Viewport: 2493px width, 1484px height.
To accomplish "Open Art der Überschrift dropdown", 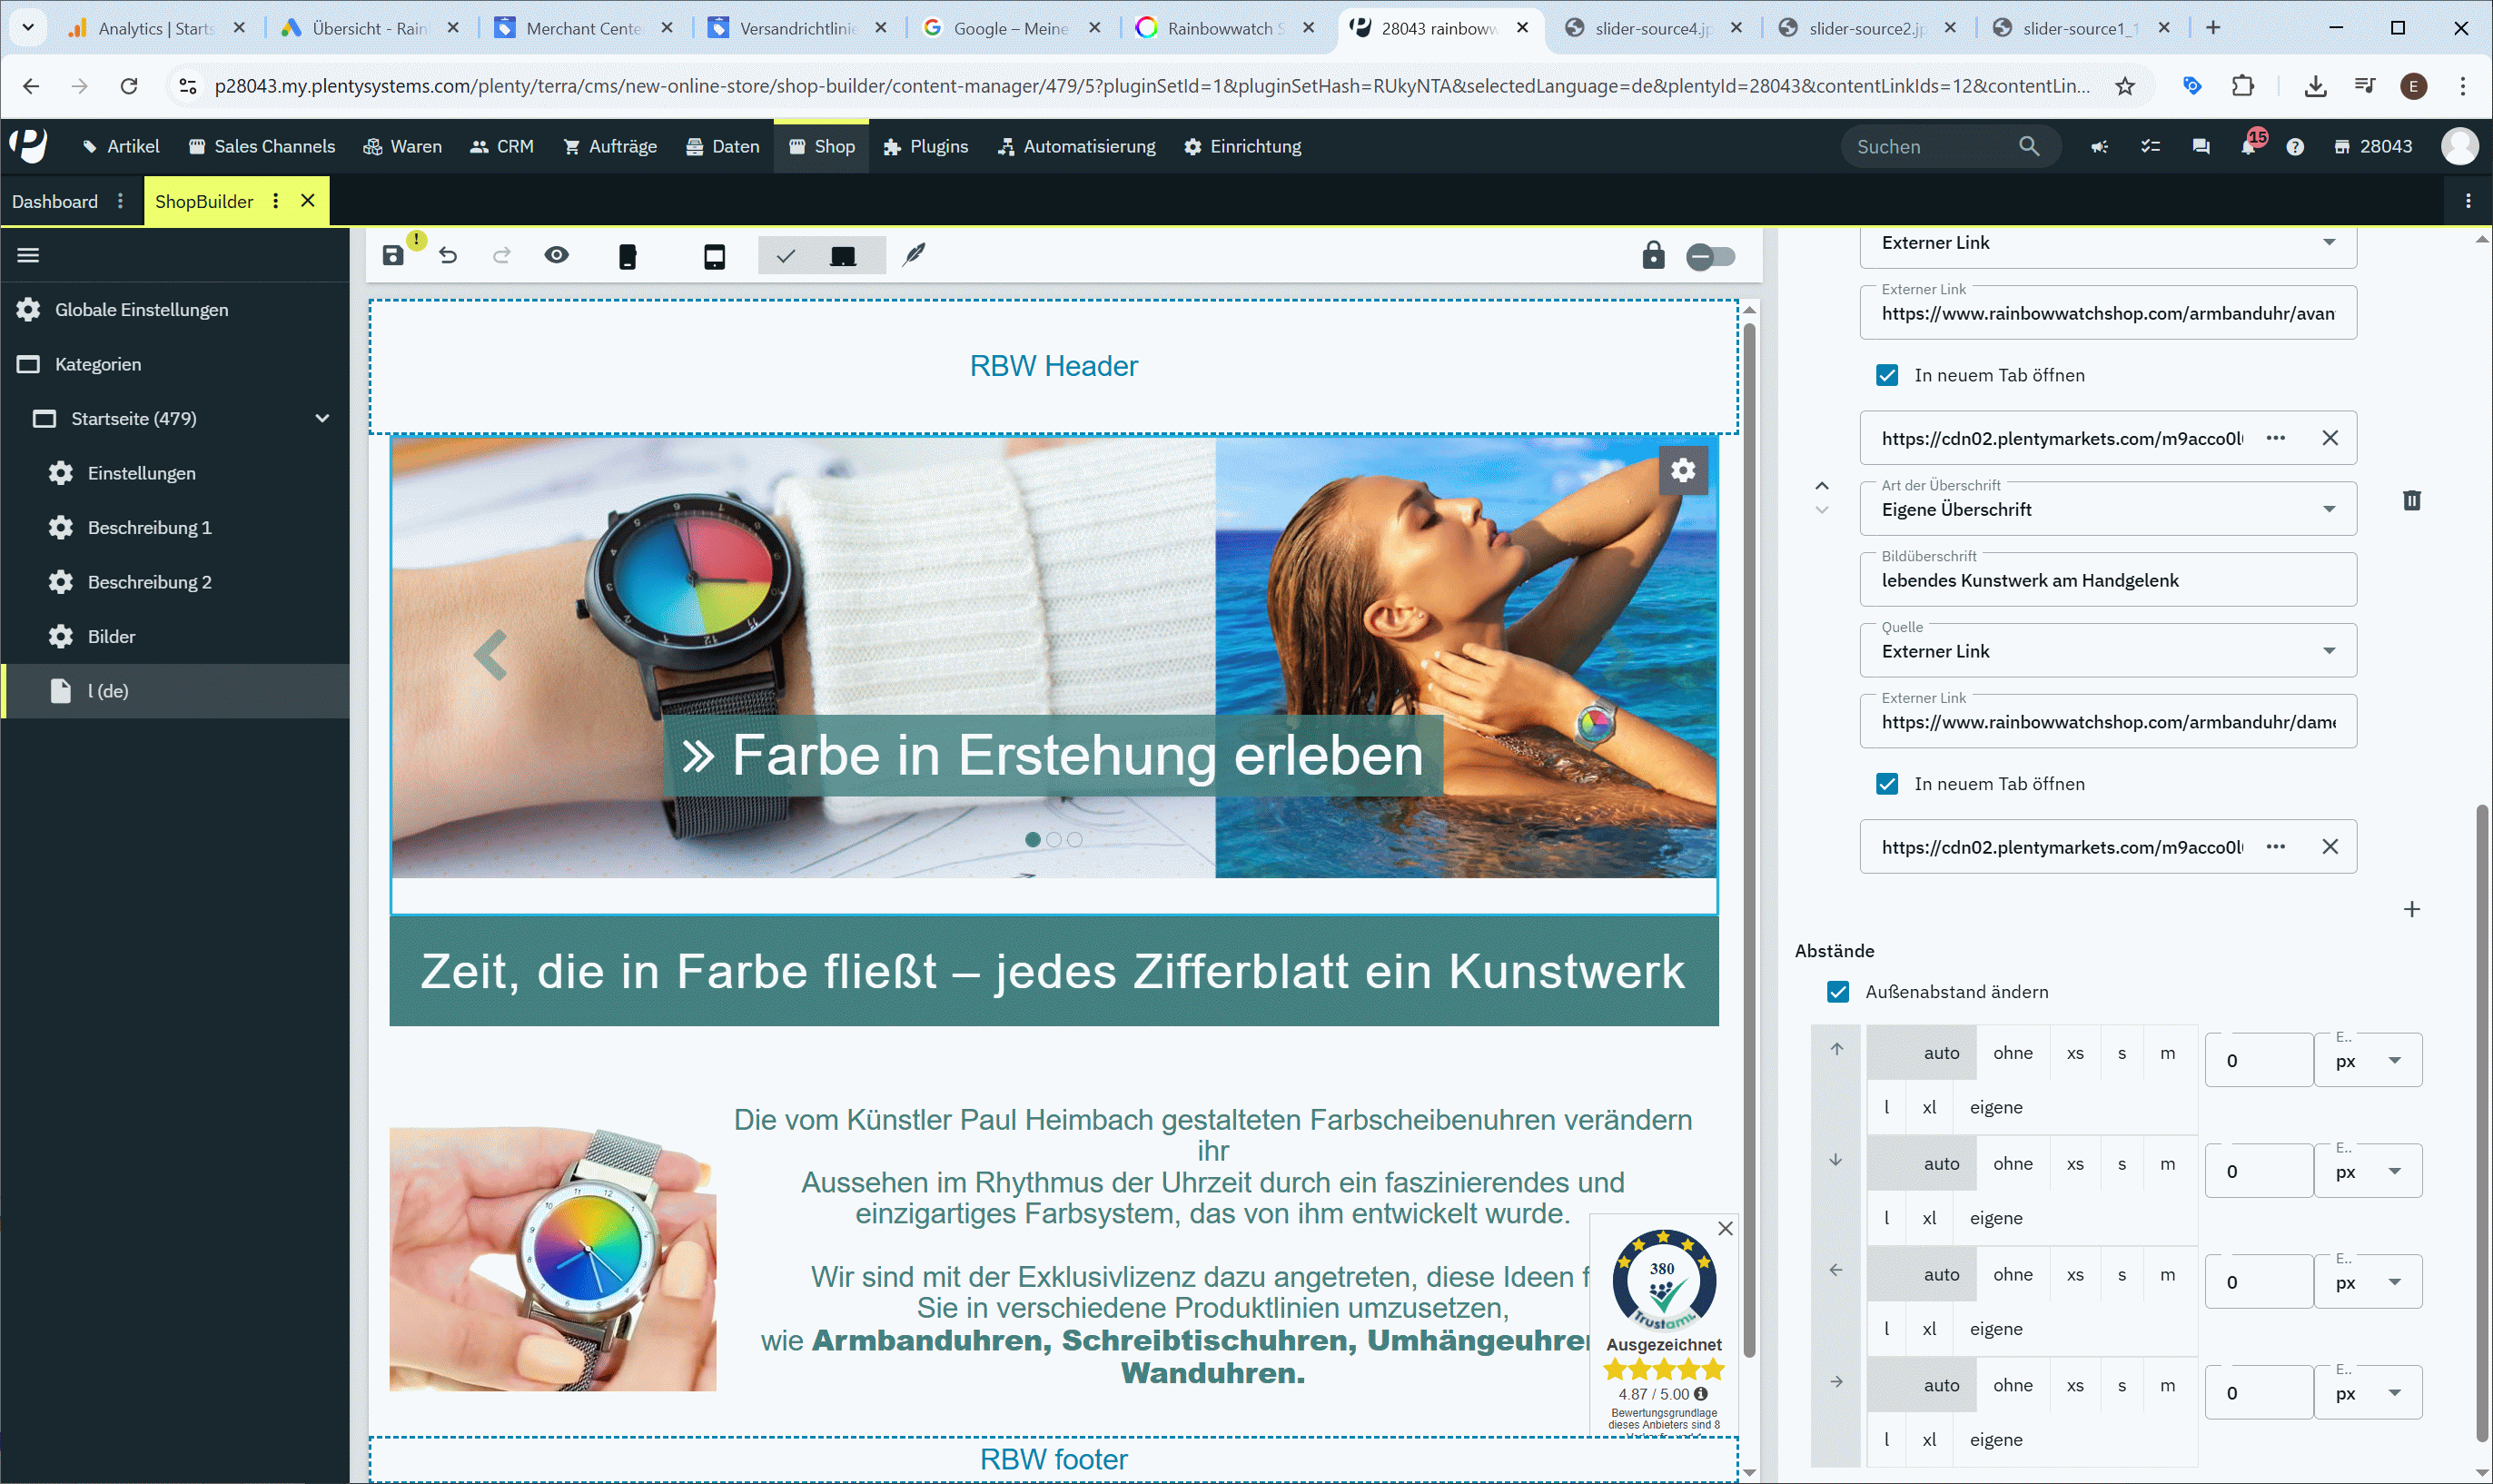I will (x=2107, y=509).
